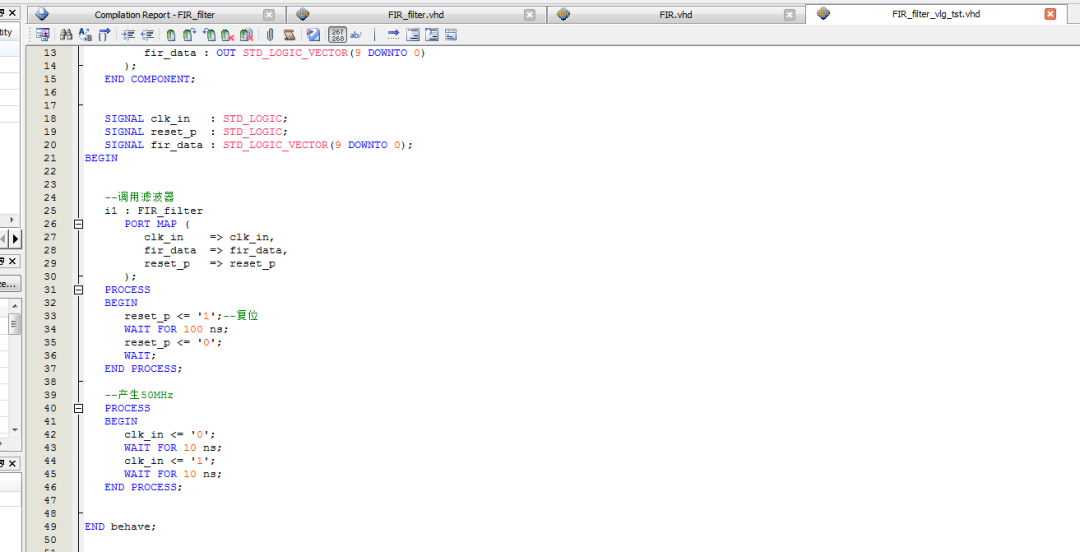This screenshot has width=1080, height=552.
Task: Click the Increase Indent toolbar icon
Action: (x=128, y=35)
